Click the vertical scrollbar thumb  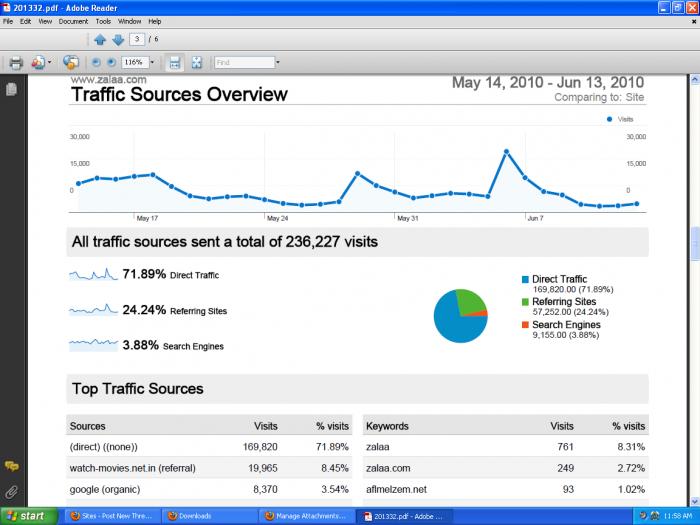pos(695,244)
